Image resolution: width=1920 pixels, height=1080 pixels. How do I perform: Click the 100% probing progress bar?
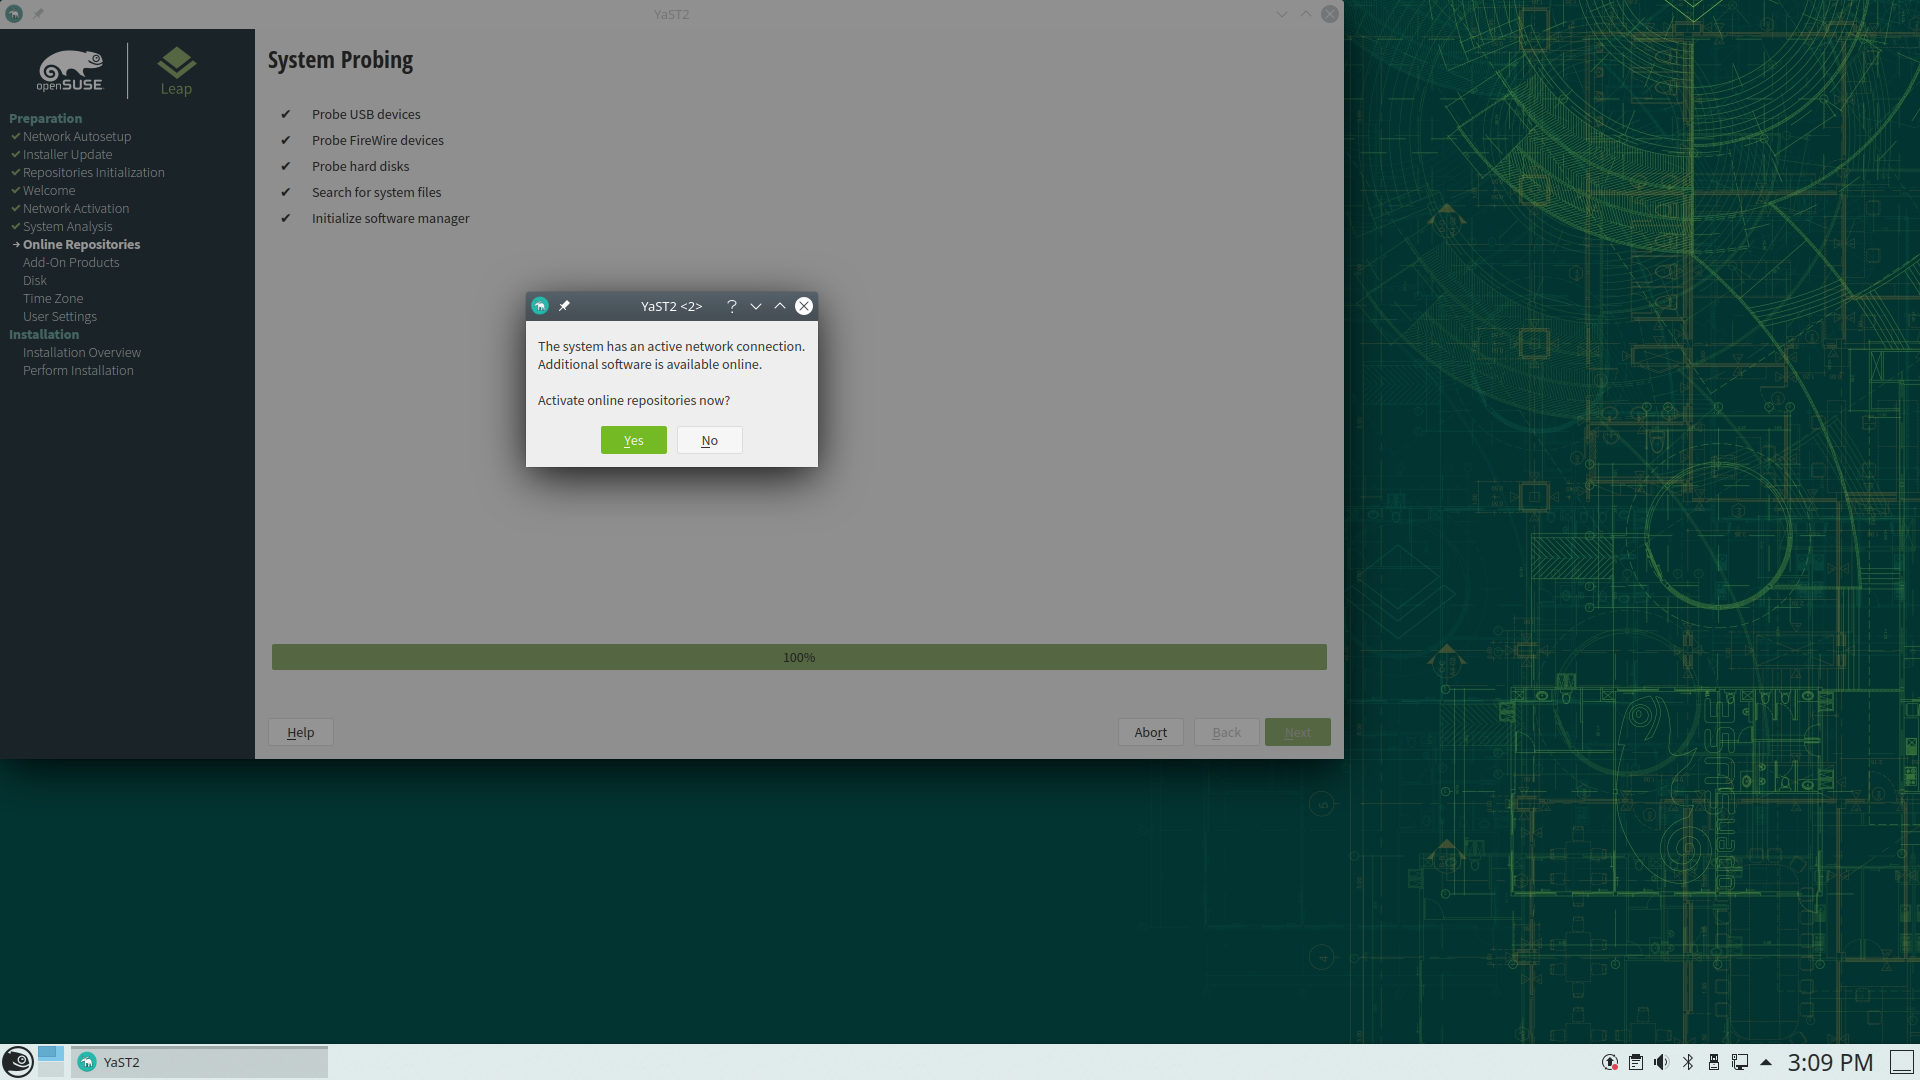pyautogui.click(x=798, y=657)
